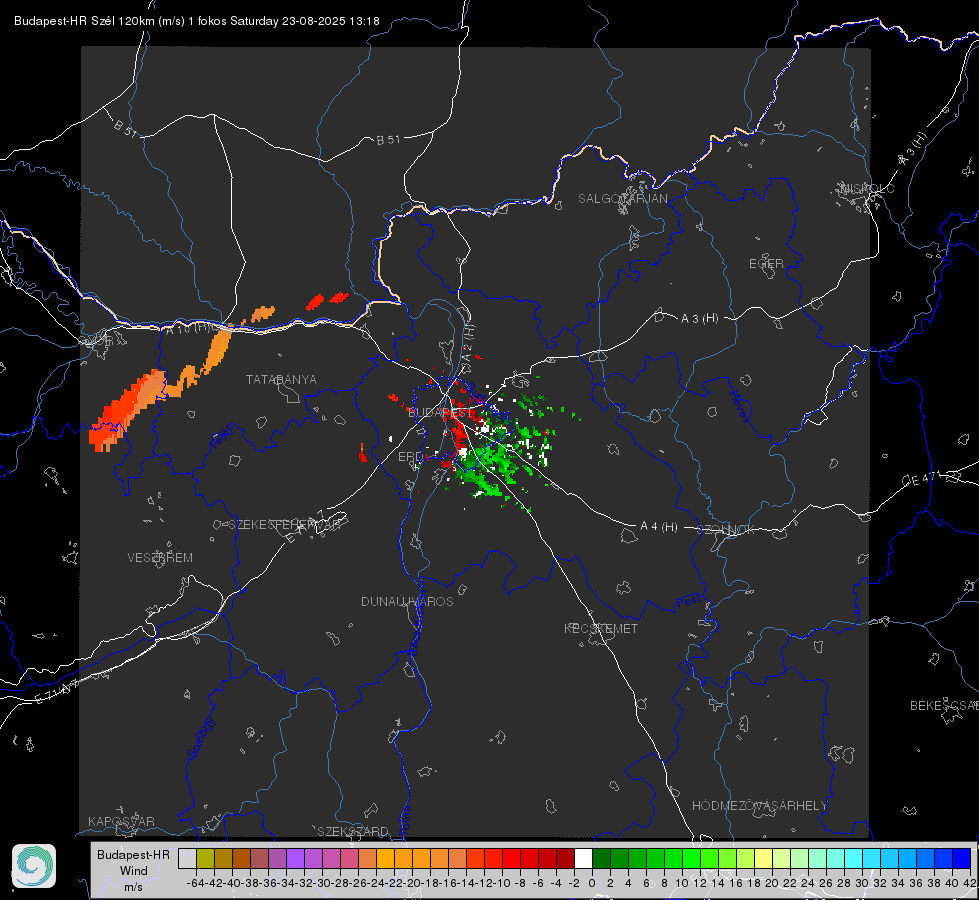This screenshot has width=979, height=900.
Task: Click the '-64' value on the legend scale
Action: click(196, 883)
